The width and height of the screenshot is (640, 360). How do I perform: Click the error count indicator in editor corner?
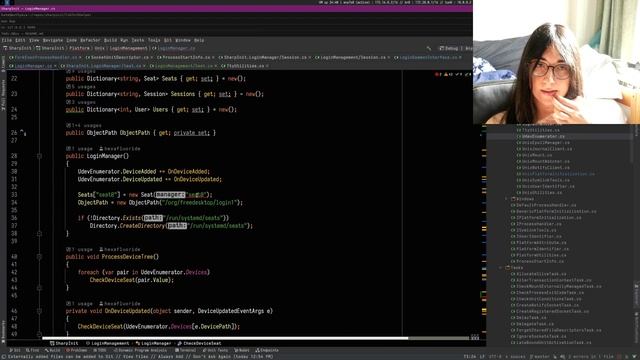438,74
